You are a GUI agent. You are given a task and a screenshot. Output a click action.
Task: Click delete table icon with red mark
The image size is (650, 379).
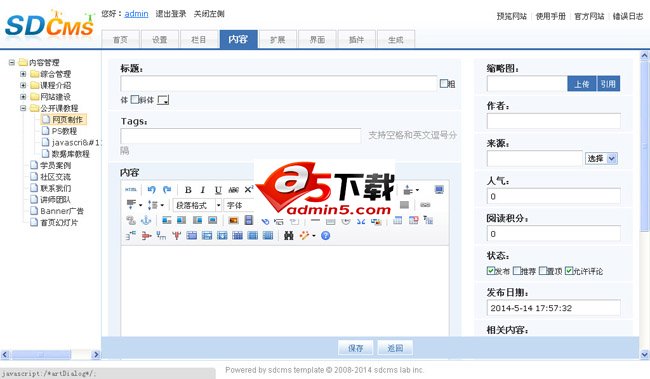tap(413, 220)
